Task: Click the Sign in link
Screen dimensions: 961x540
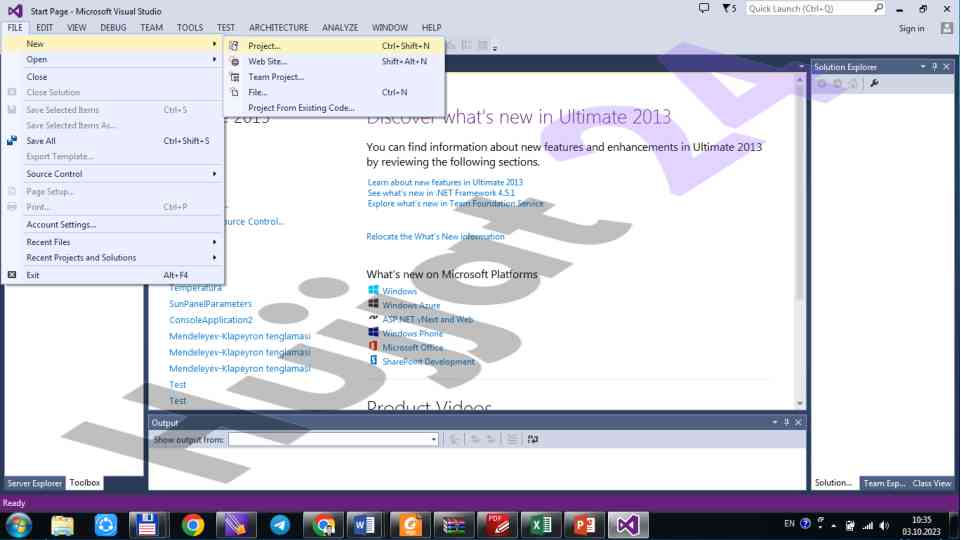Action: tap(911, 28)
